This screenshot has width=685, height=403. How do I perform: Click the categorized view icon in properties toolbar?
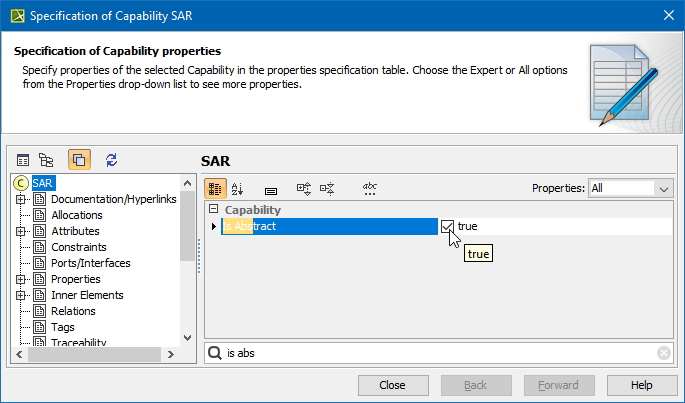215,188
